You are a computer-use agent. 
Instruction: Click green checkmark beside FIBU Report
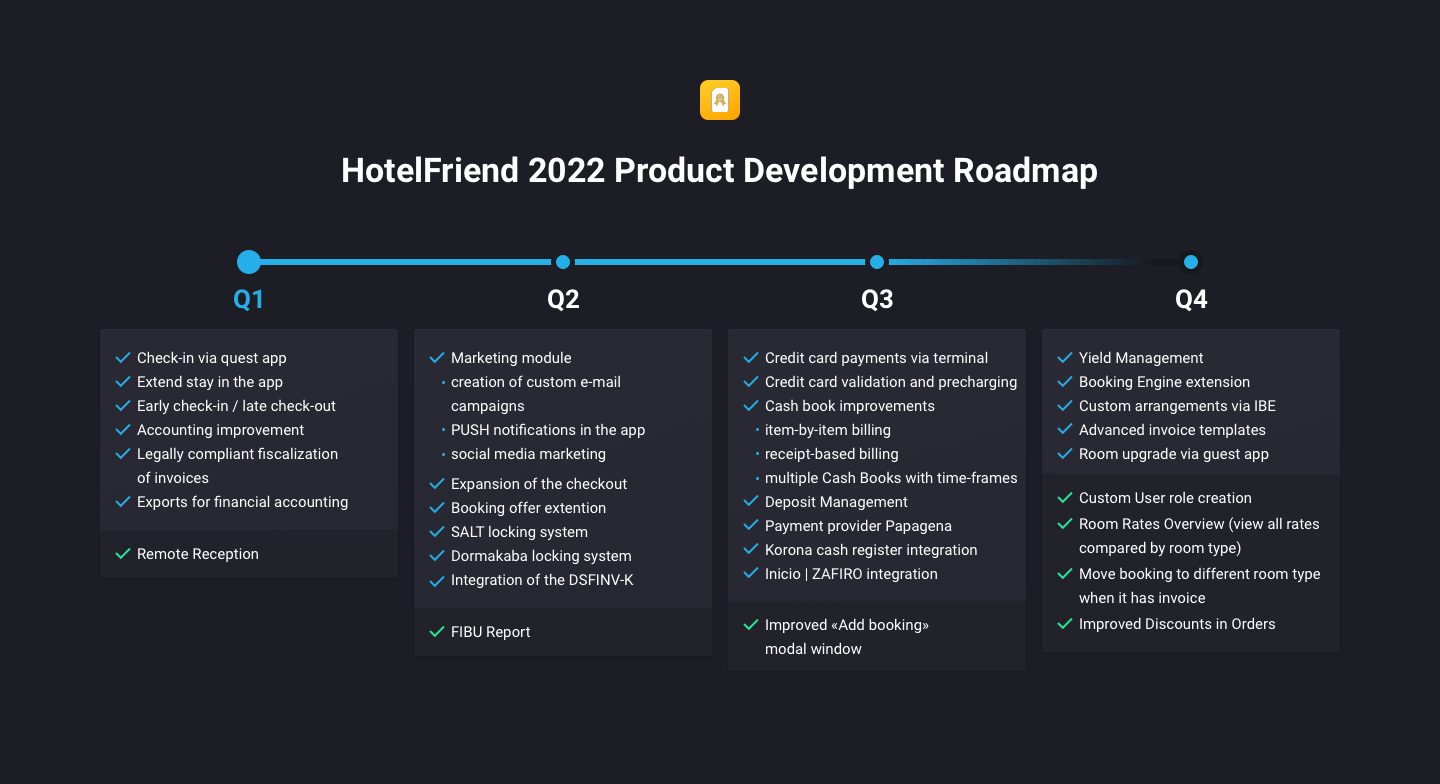(x=437, y=632)
